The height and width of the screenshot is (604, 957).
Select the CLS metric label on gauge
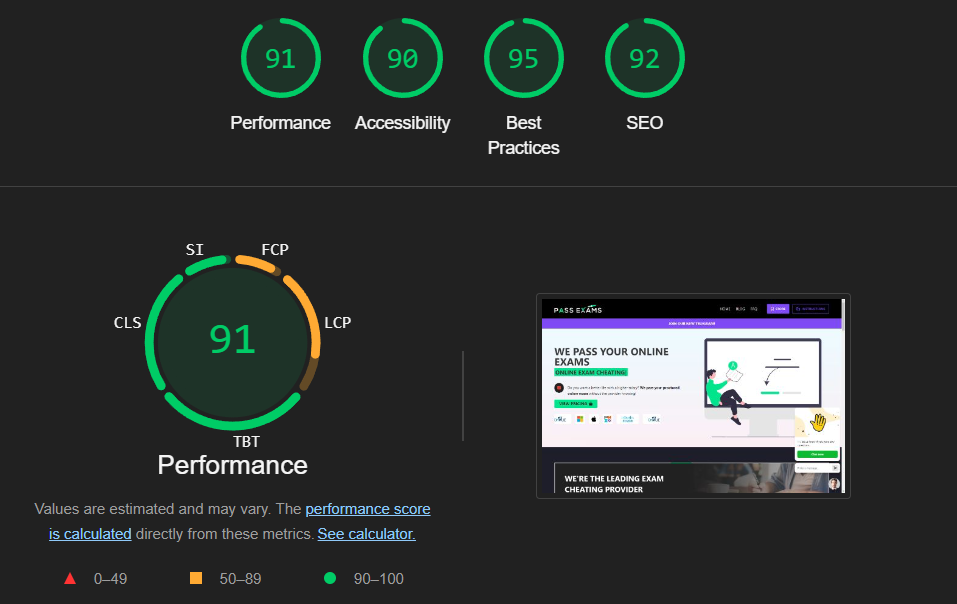(128, 323)
